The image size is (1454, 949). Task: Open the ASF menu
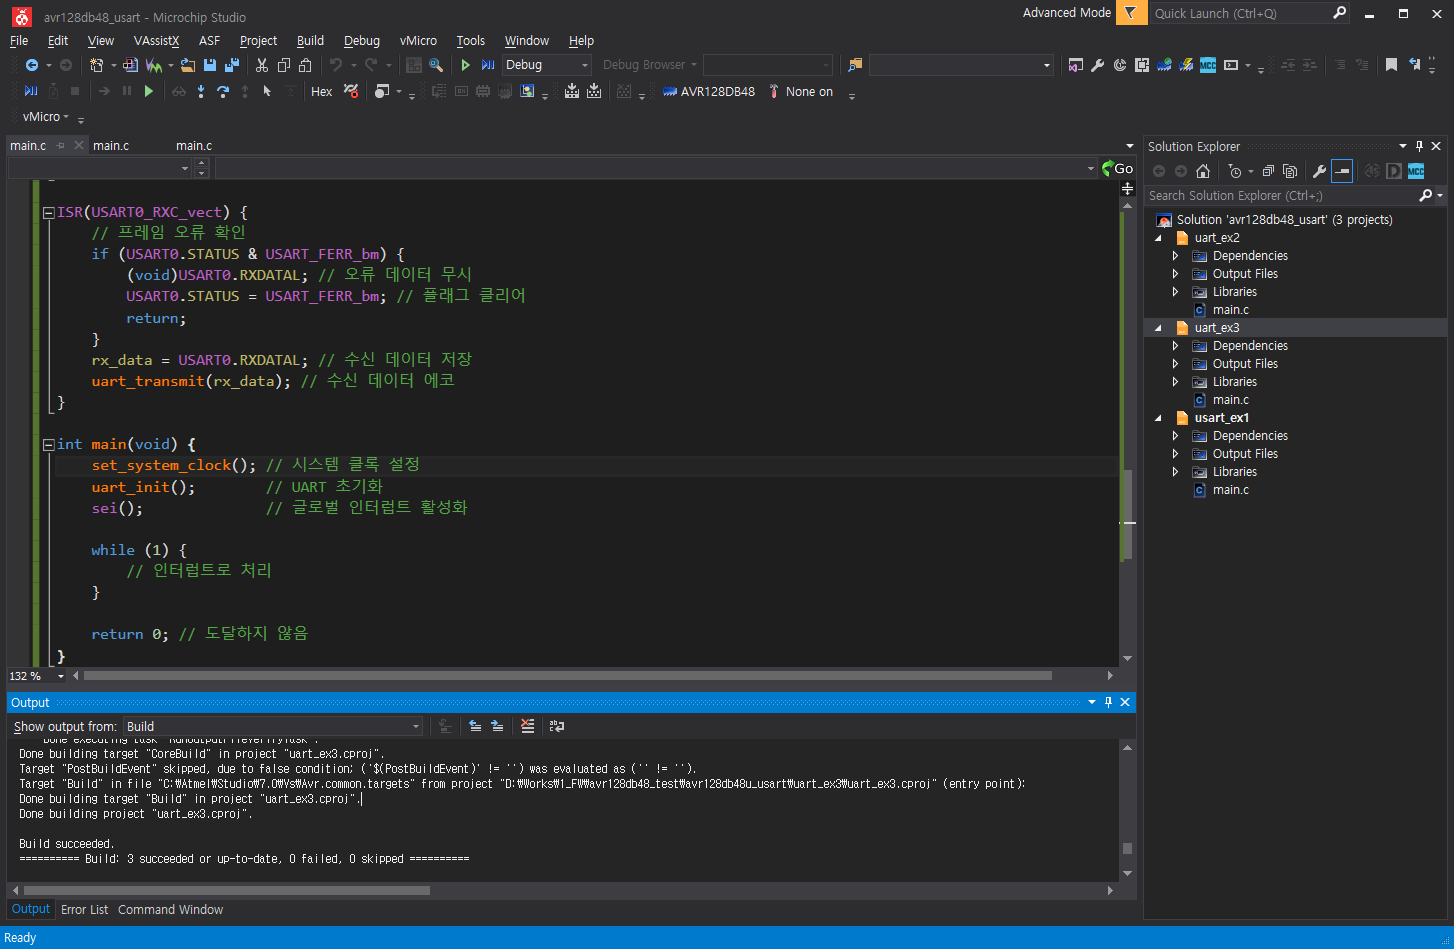point(209,41)
